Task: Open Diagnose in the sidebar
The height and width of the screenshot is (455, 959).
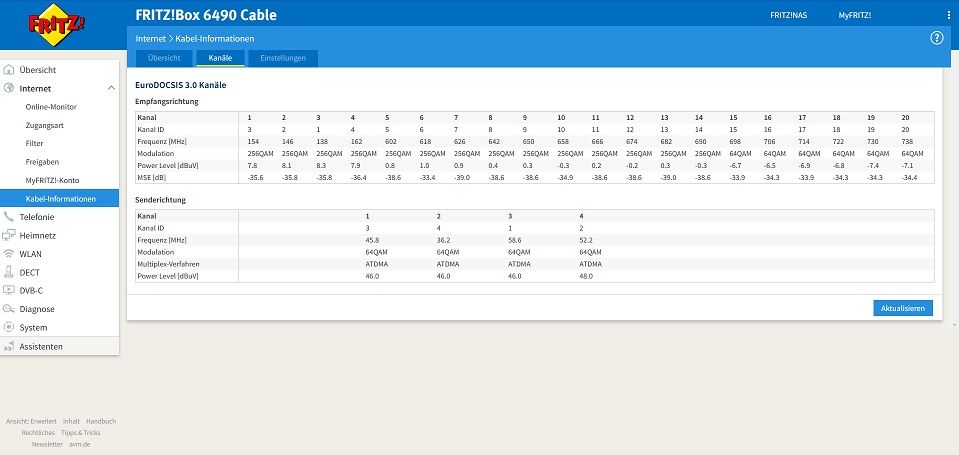Action: (x=37, y=309)
